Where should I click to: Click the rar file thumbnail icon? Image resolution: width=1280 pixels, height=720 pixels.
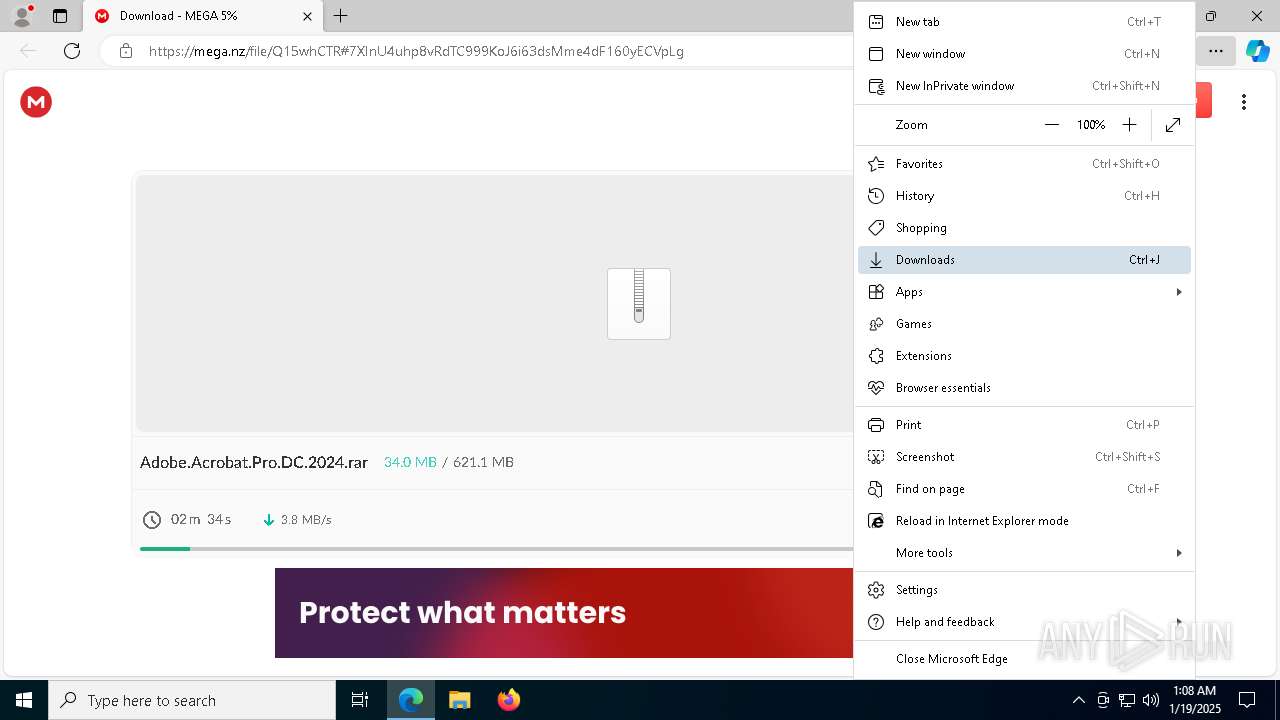coord(639,304)
